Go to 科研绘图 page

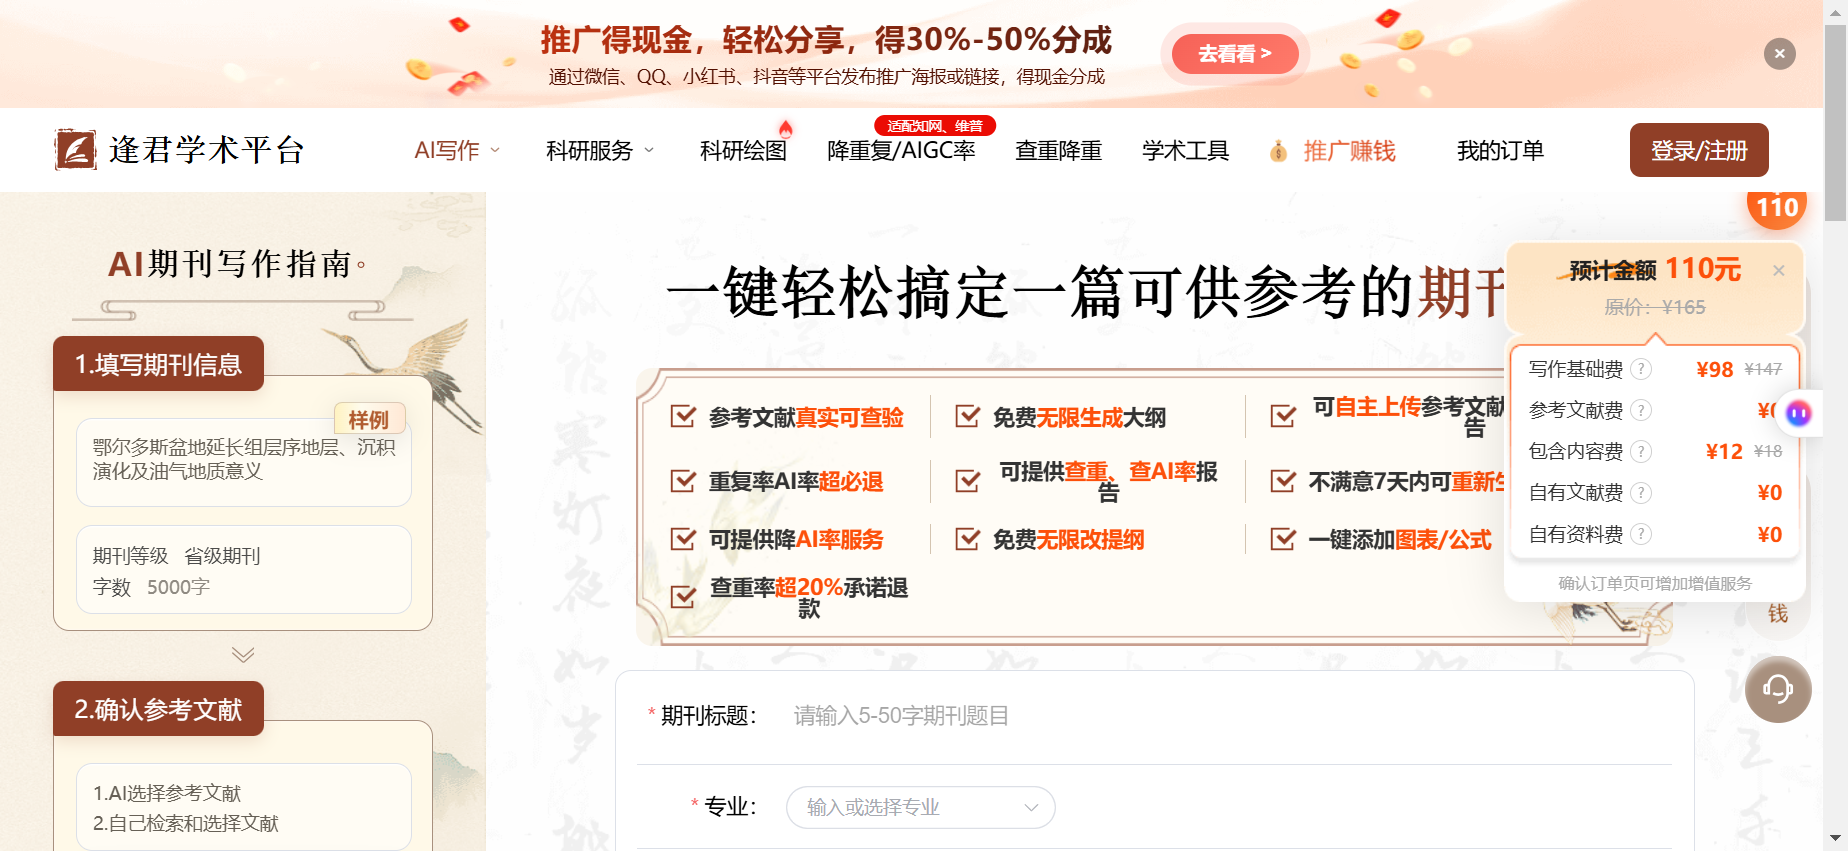click(743, 151)
